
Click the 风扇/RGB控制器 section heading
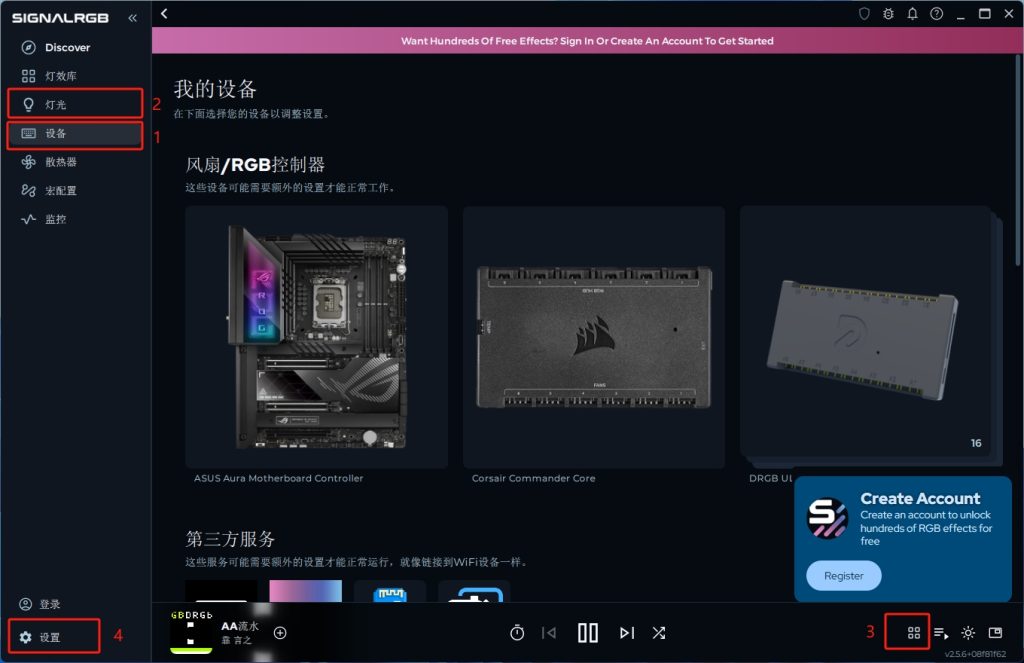[x=255, y=165]
